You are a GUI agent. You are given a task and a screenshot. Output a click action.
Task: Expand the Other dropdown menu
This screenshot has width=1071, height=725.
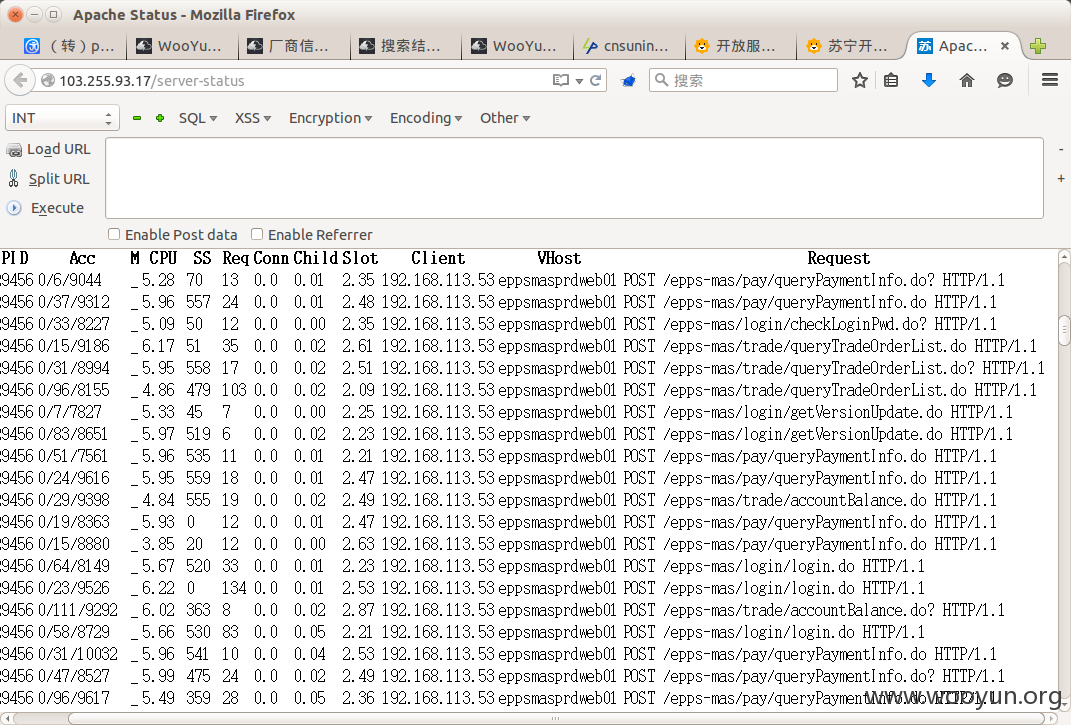click(x=505, y=118)
